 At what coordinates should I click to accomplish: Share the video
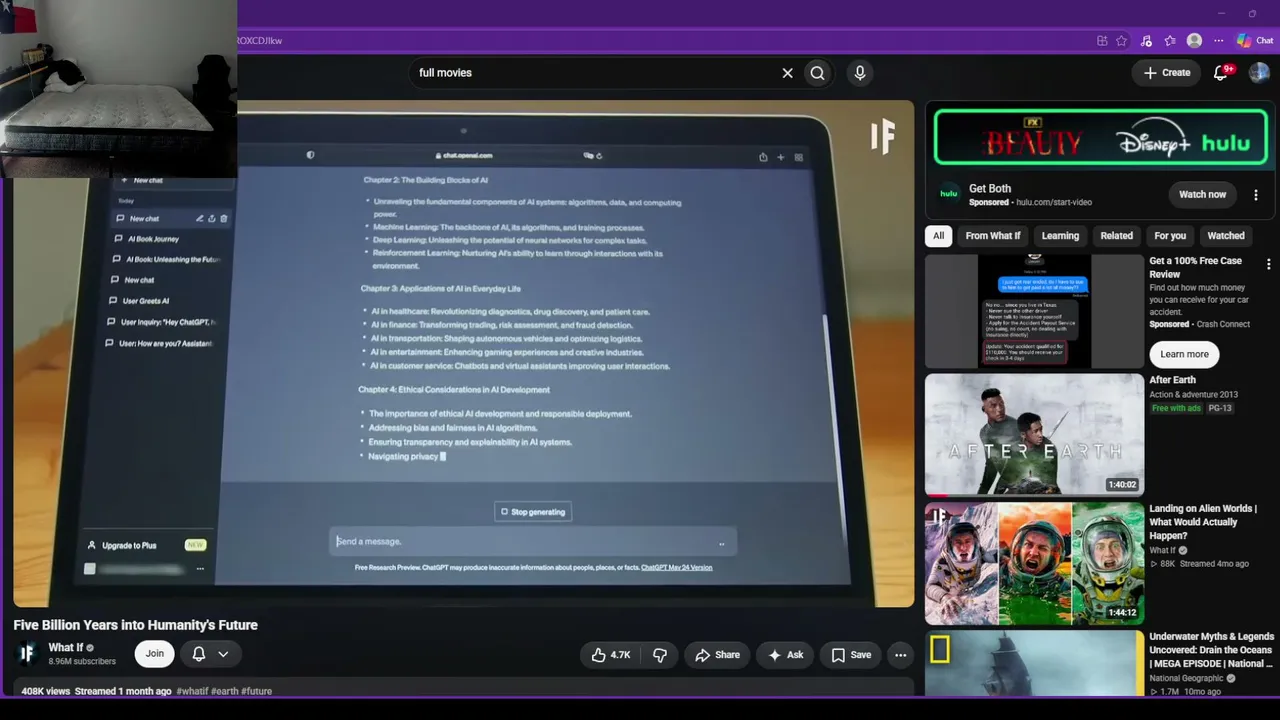[717, 655]
